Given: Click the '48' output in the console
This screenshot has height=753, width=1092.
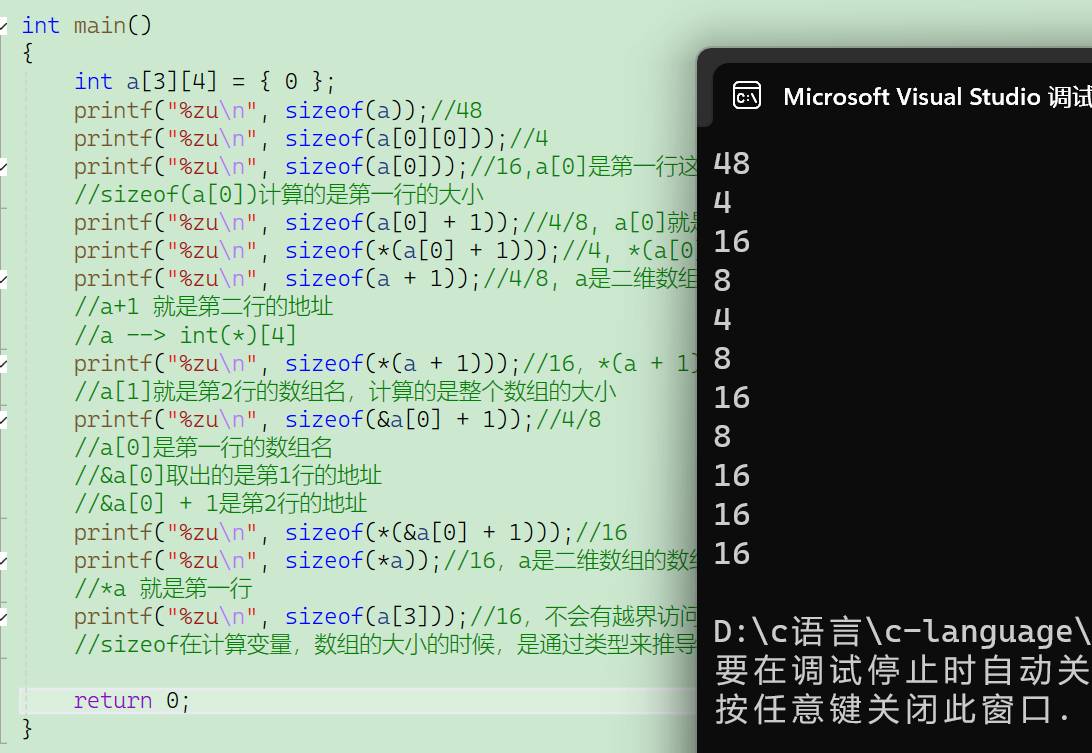Looking at the screenshot, I should (731, 164).
